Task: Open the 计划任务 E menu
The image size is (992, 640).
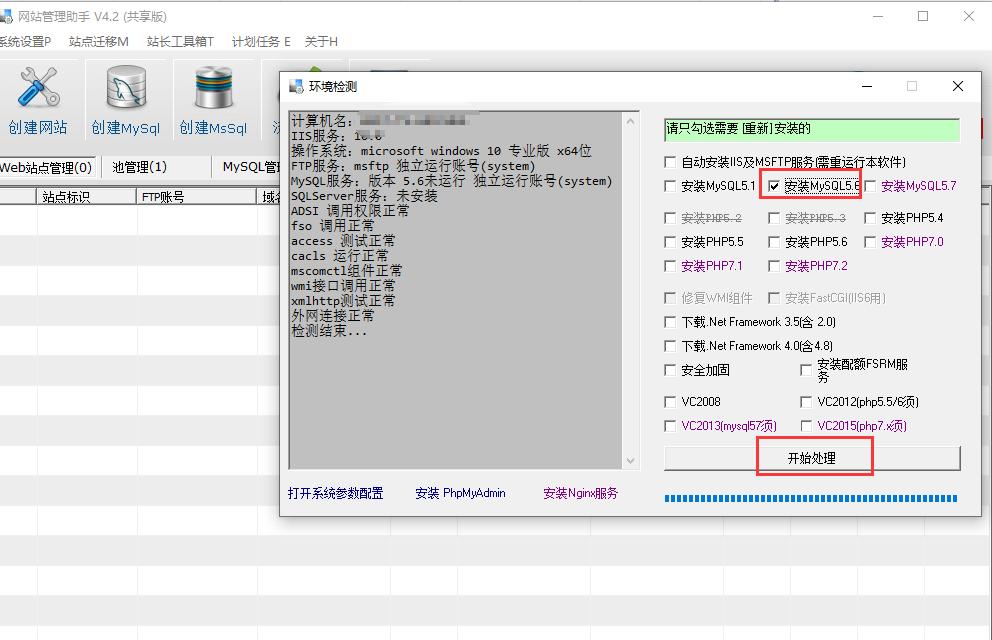Action: tap(261, 41)
